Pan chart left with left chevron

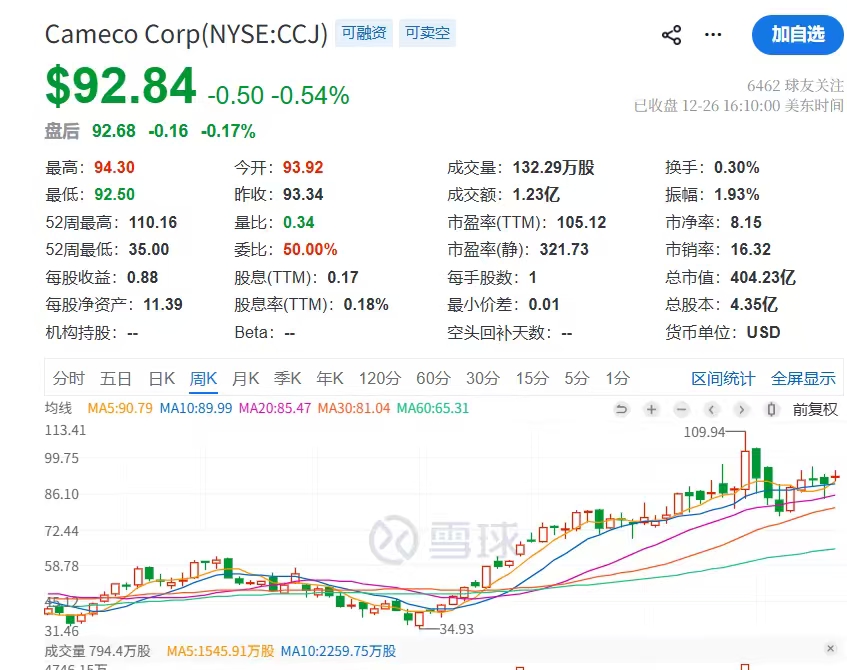coord(711,410)
